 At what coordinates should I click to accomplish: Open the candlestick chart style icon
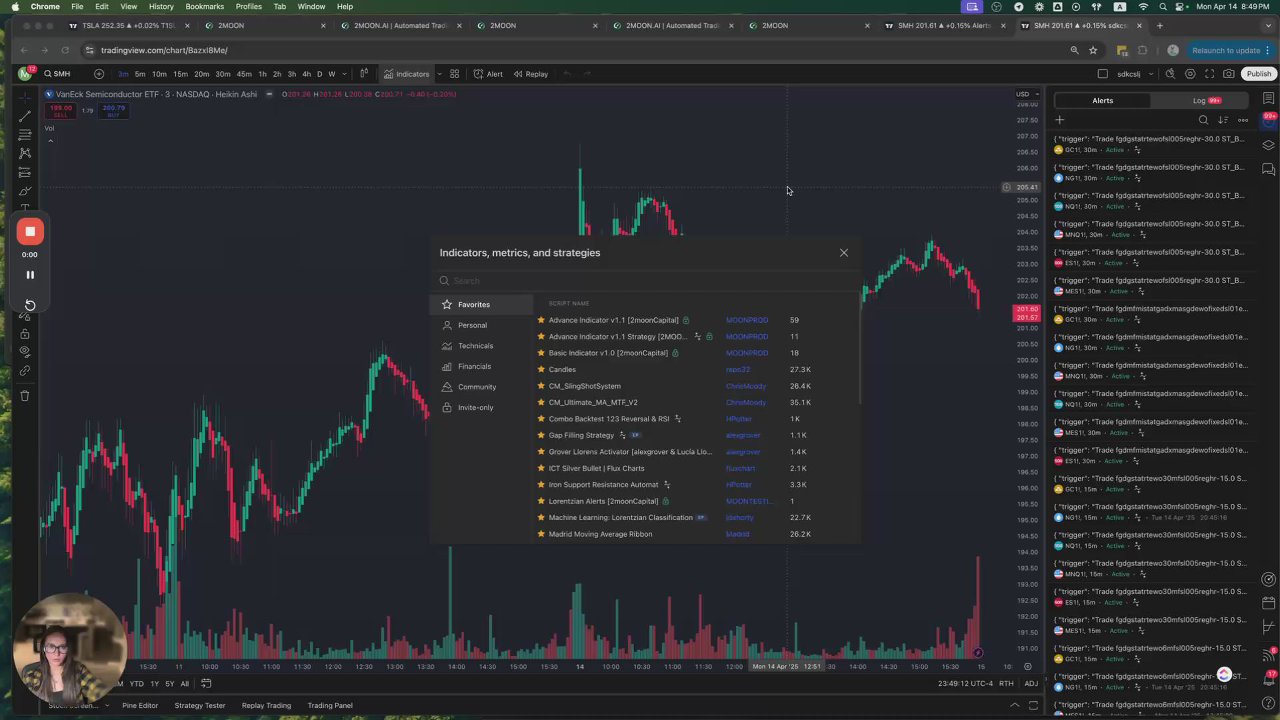click(x=364, y=74)
